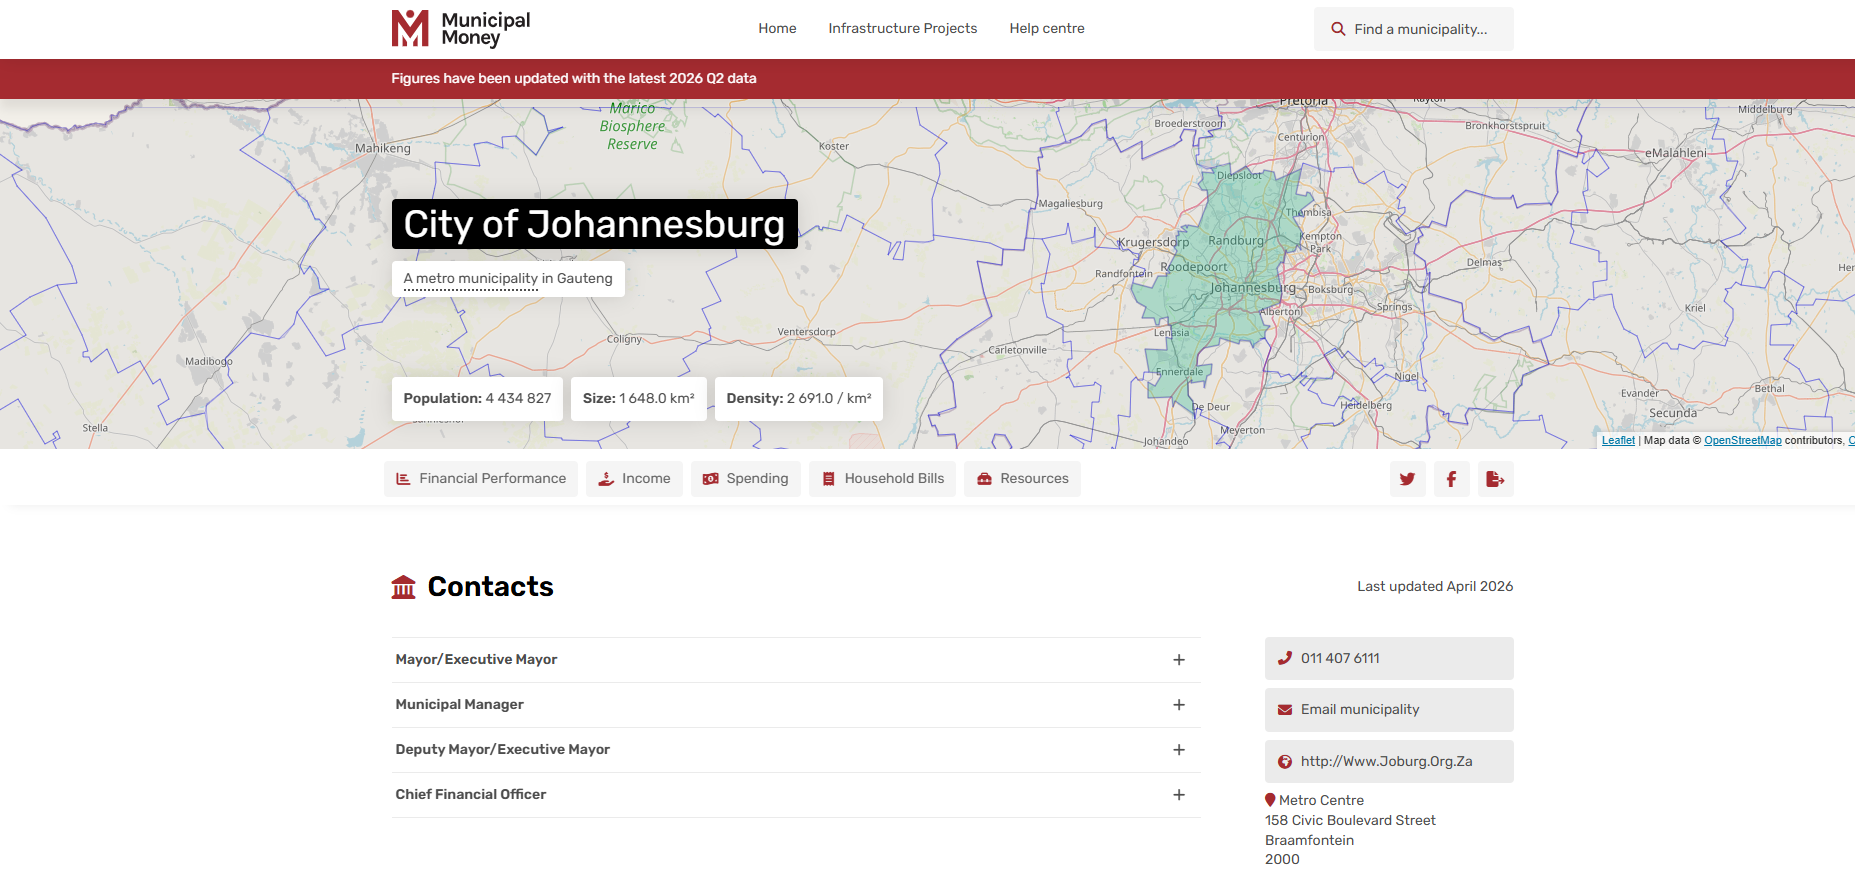
Task: Click the search magnifier icon
Action: (1338, 29)
